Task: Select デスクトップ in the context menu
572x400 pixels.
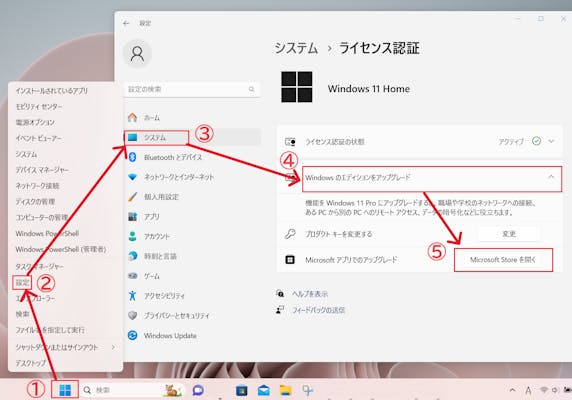Action: [31, 363]
